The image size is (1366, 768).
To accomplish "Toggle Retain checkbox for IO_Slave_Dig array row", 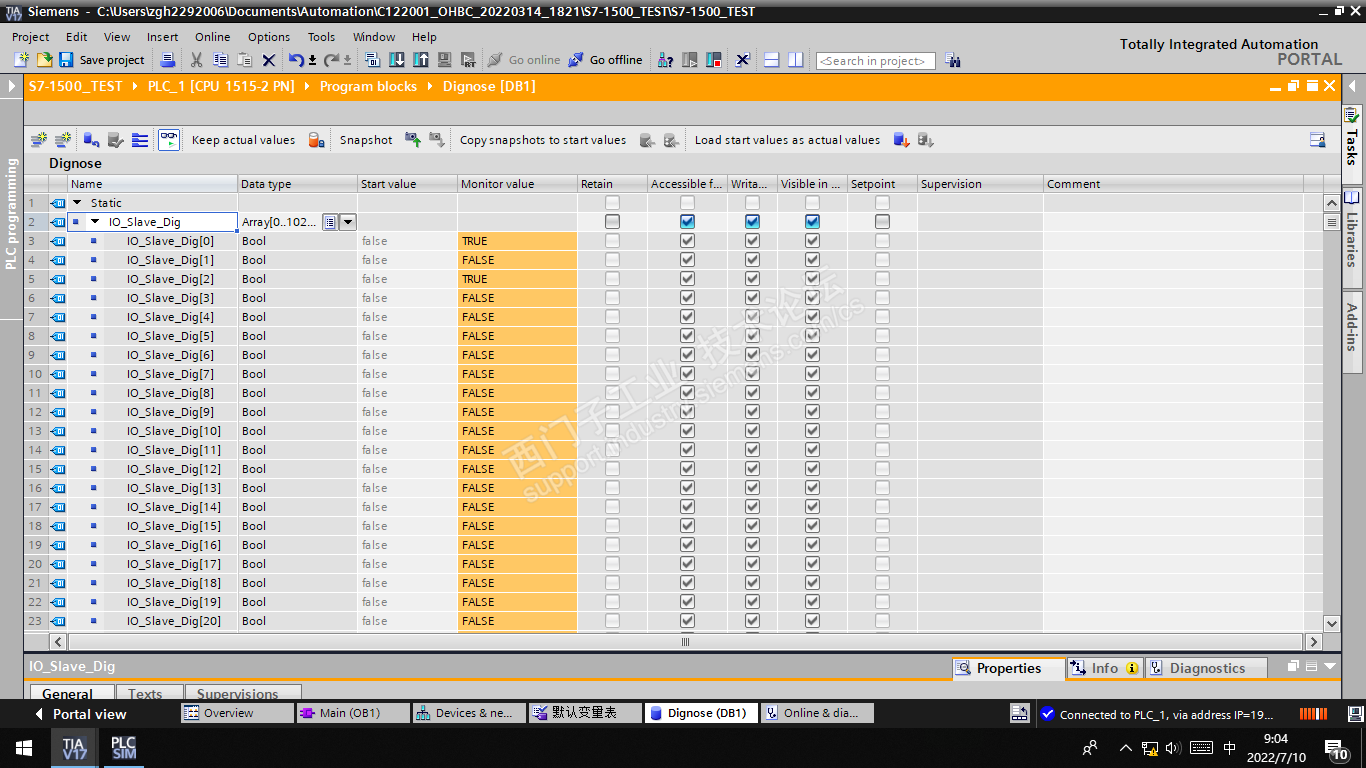I will pyautogui.click(x=612, y=222).
